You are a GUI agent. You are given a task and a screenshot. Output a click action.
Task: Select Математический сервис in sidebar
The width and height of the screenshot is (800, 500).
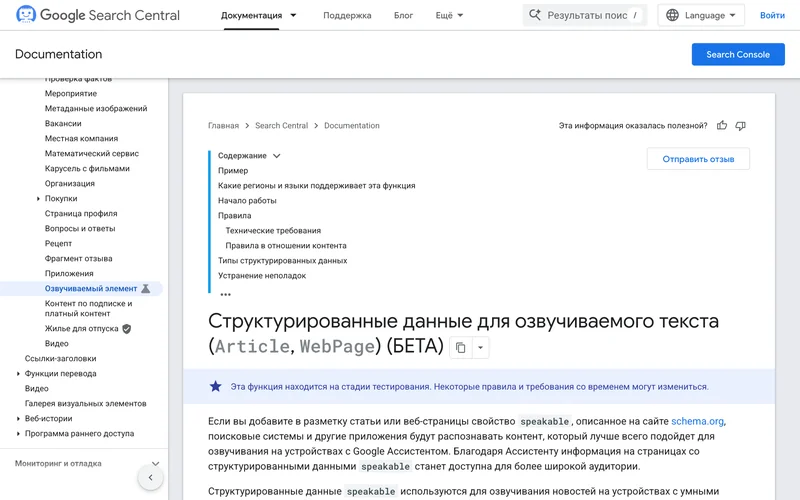[92, 154]
